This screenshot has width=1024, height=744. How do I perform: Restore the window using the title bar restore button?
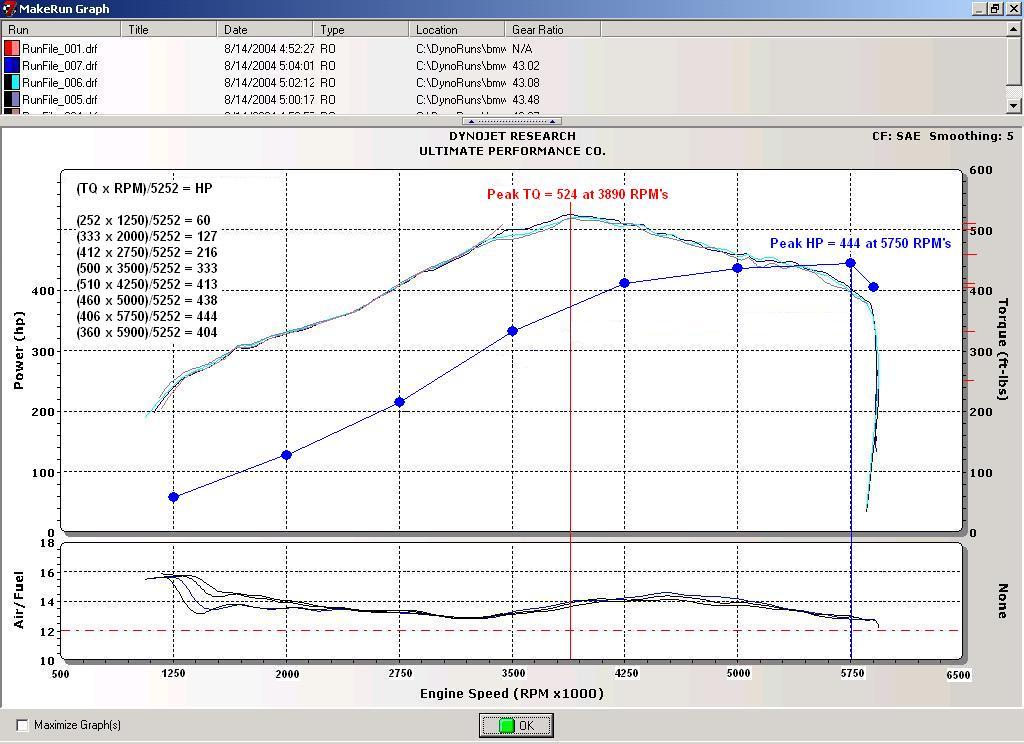click(994, 9)
